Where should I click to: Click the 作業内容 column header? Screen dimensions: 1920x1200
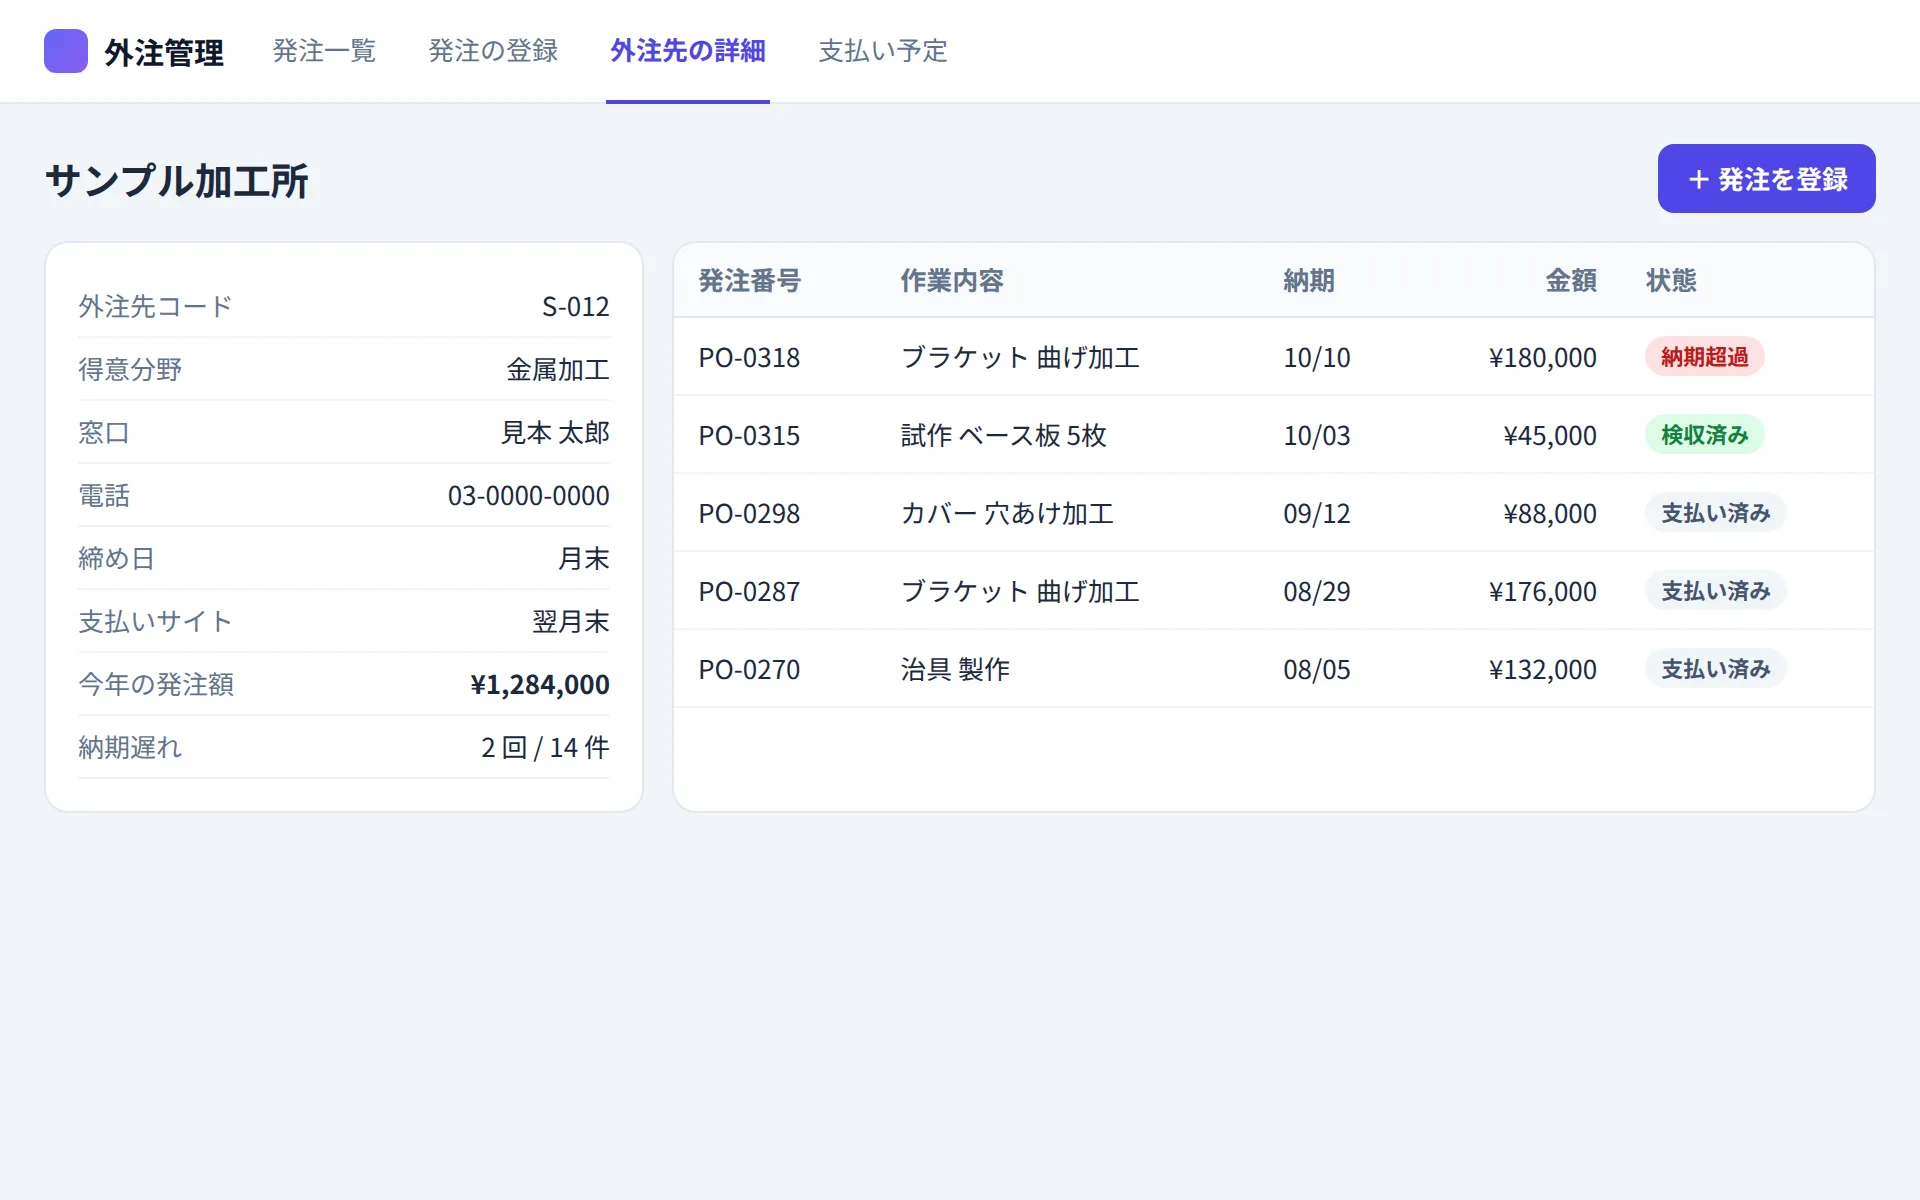(952, 281)
